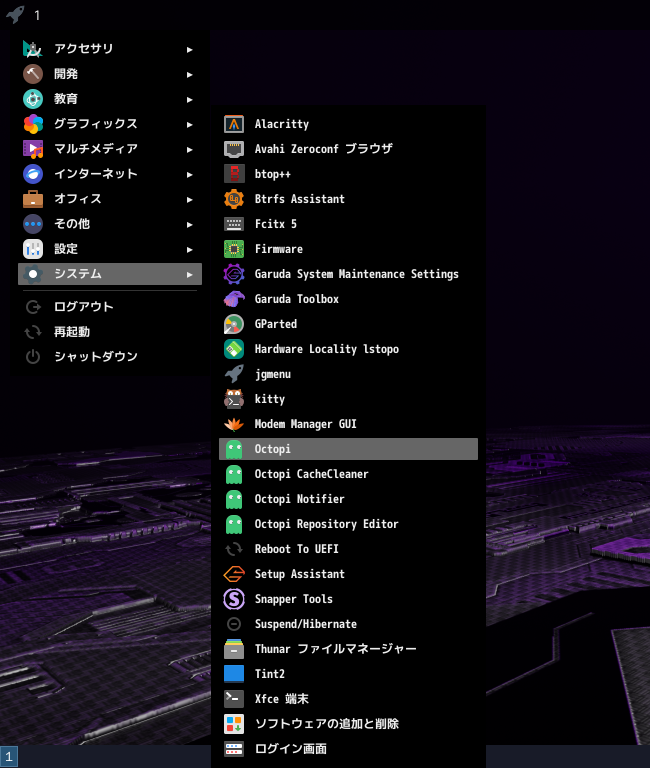Launch GParted via its disk icon
The width and height of the screenshot is (650, 768).
coord(234,324)
